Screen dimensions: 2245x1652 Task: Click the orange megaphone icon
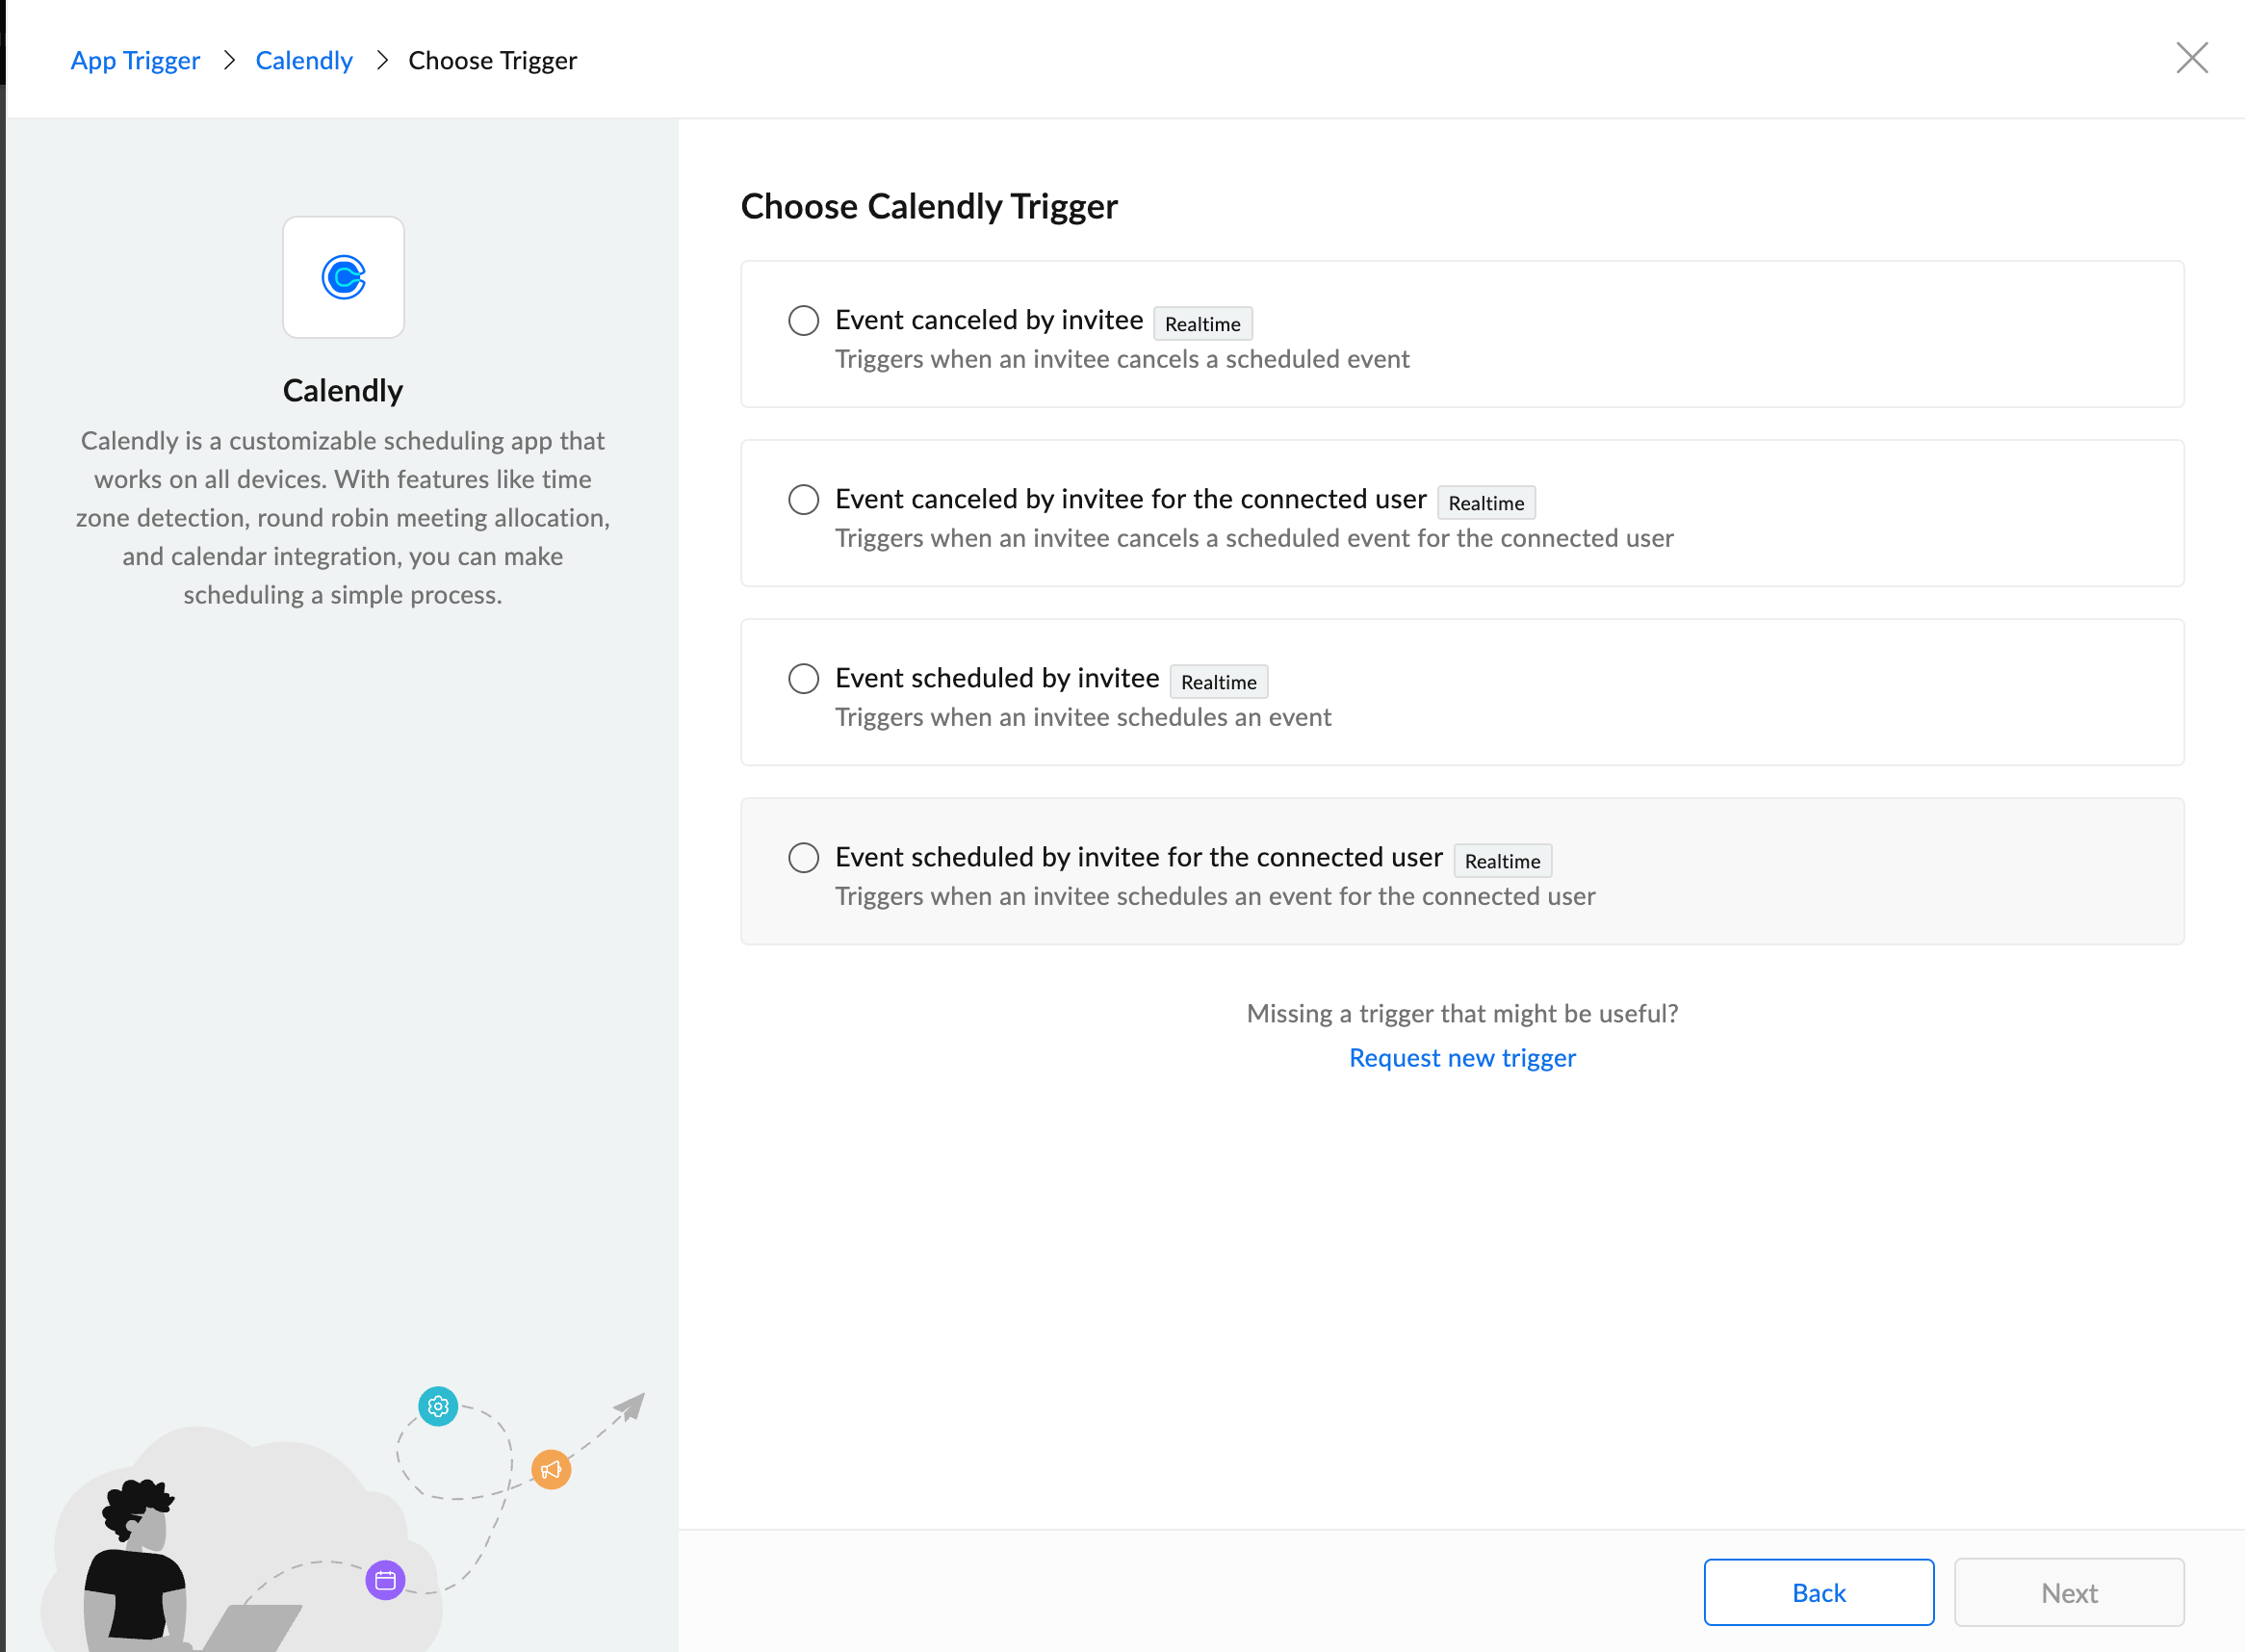click(x=551, y=1469)
